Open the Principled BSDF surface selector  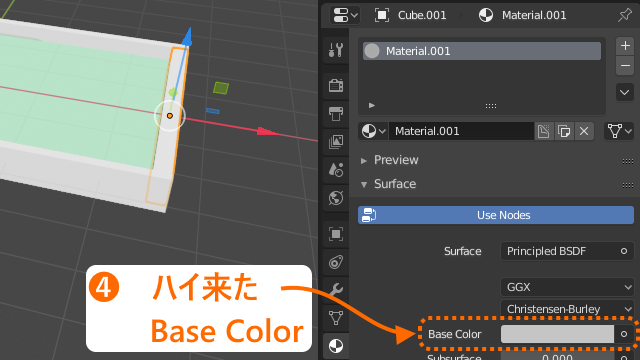[567, 251]
